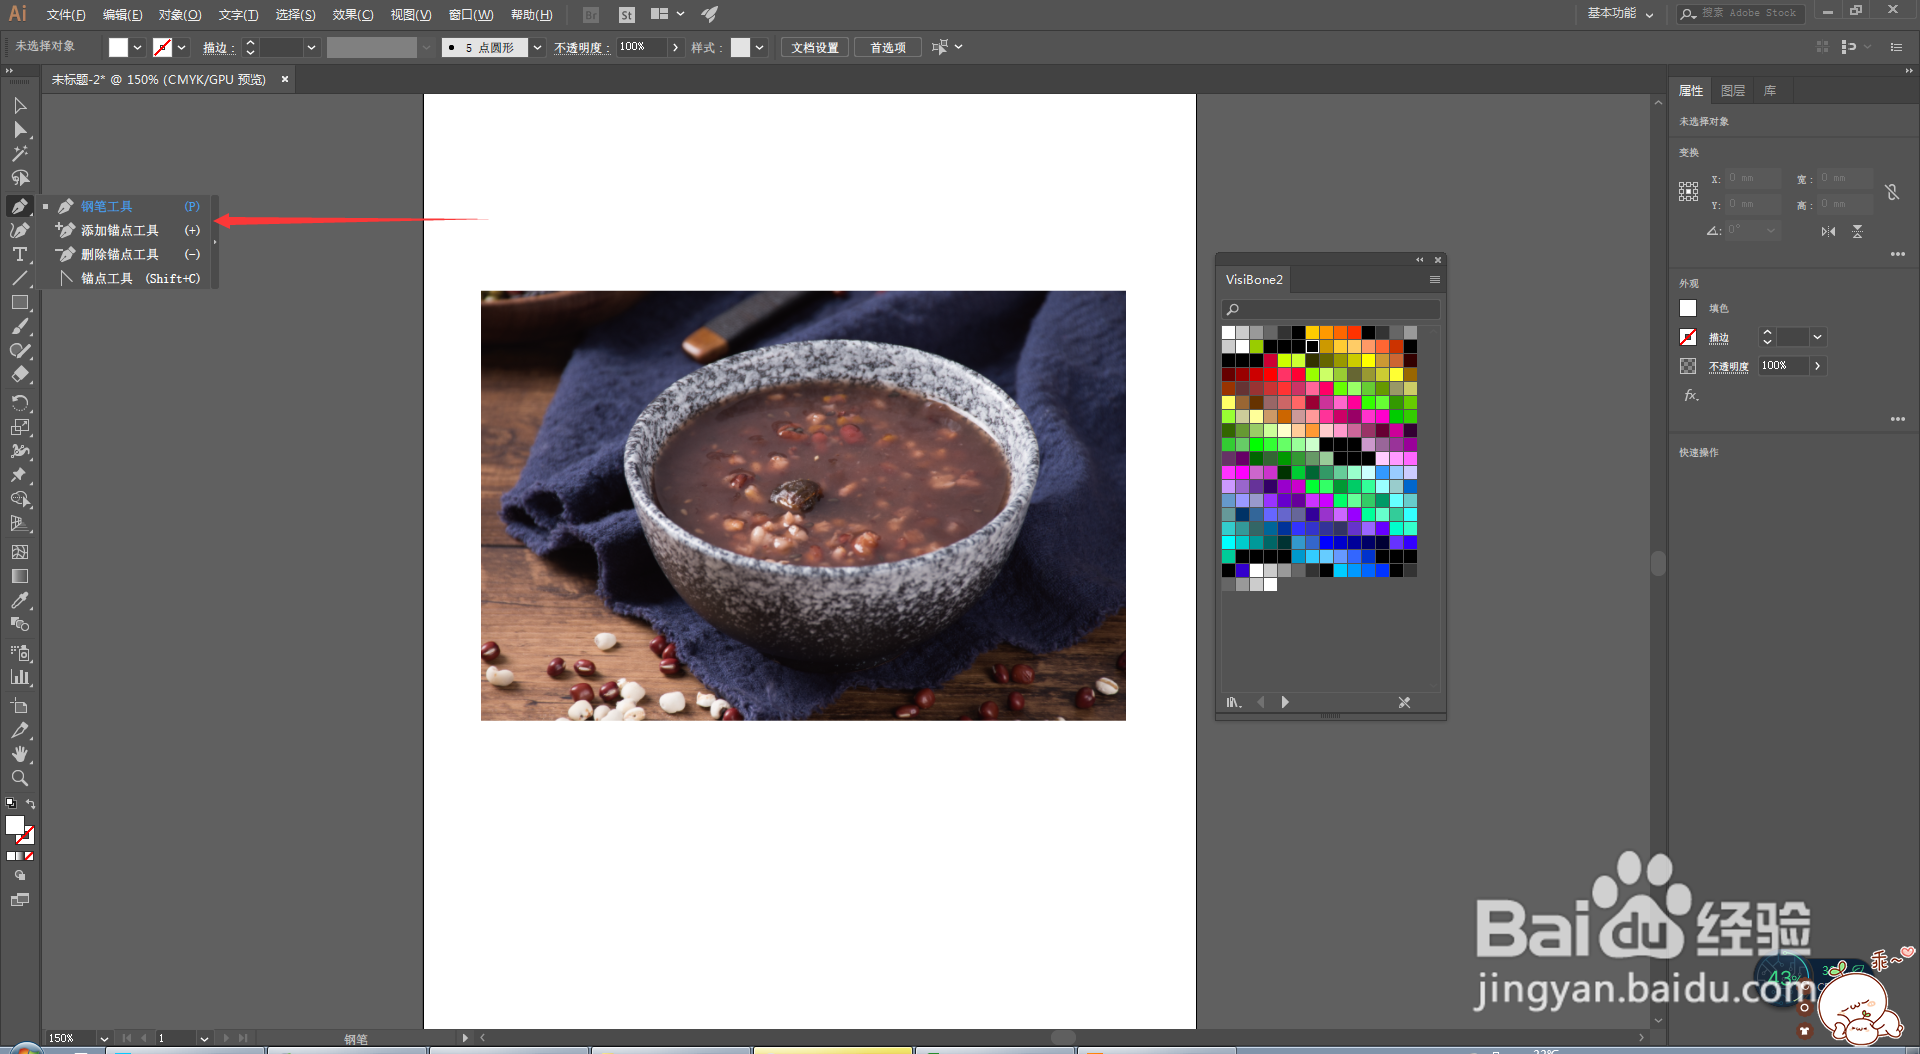This screenshot has height=1054, width=1920.
Task: Select the Zoom magnifier tool
Action: click(x=20, y=778)
